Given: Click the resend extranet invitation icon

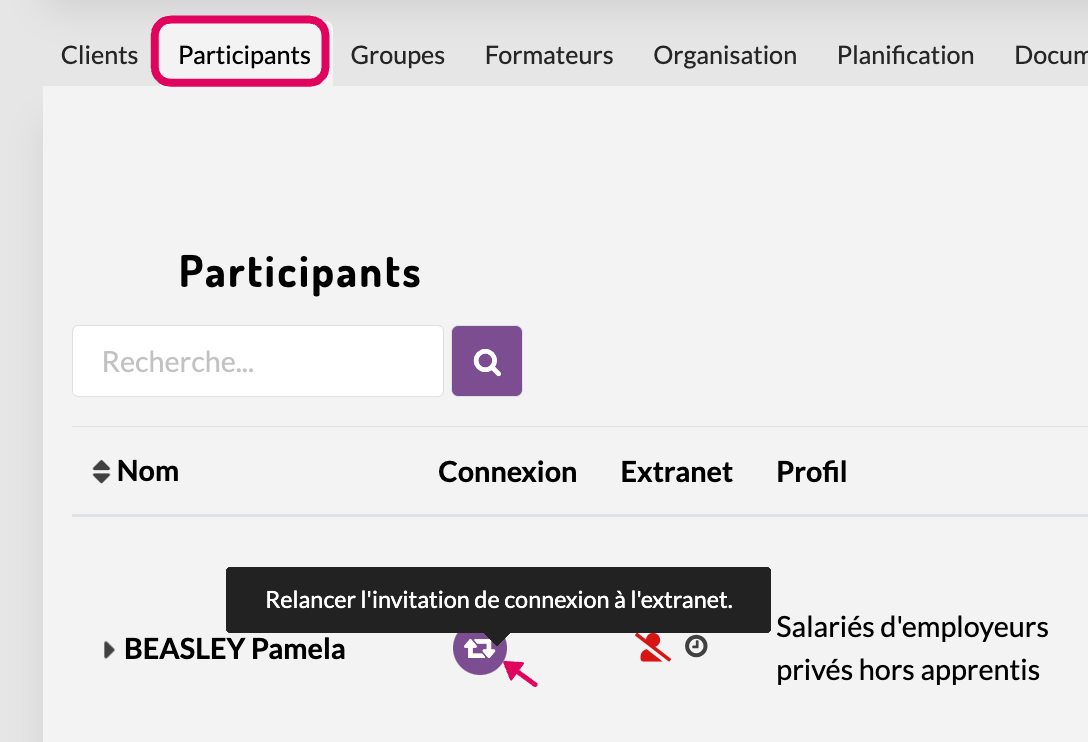Looking at the screenshot, I should click(480, 649).
